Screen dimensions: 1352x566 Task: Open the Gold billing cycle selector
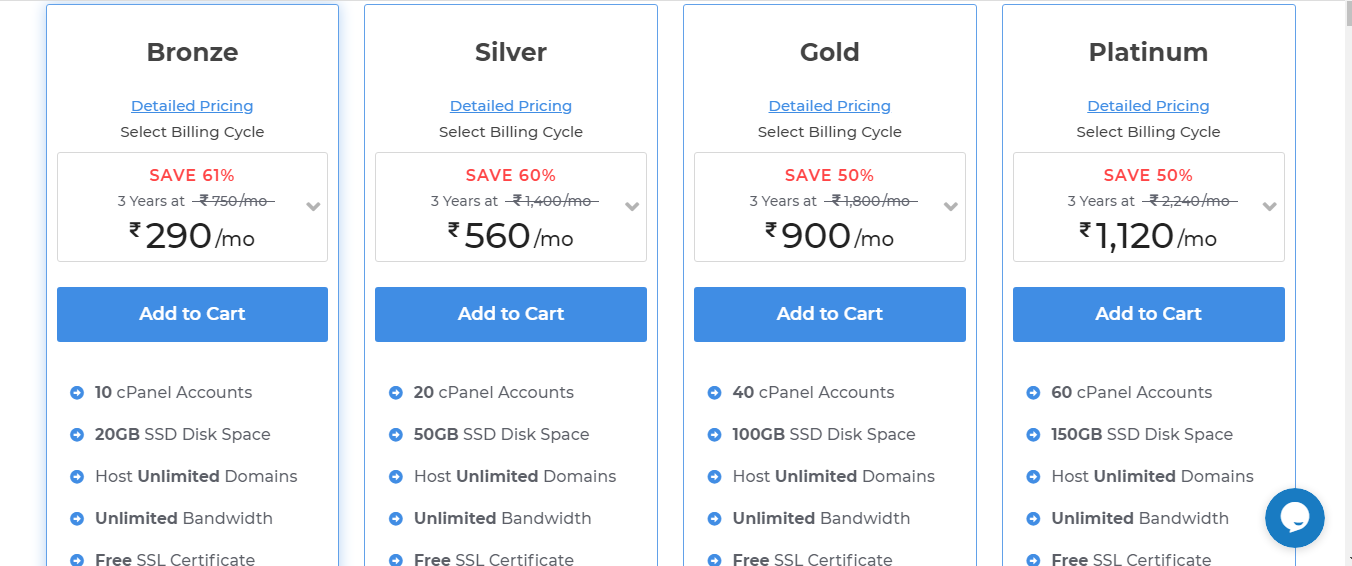951,207
